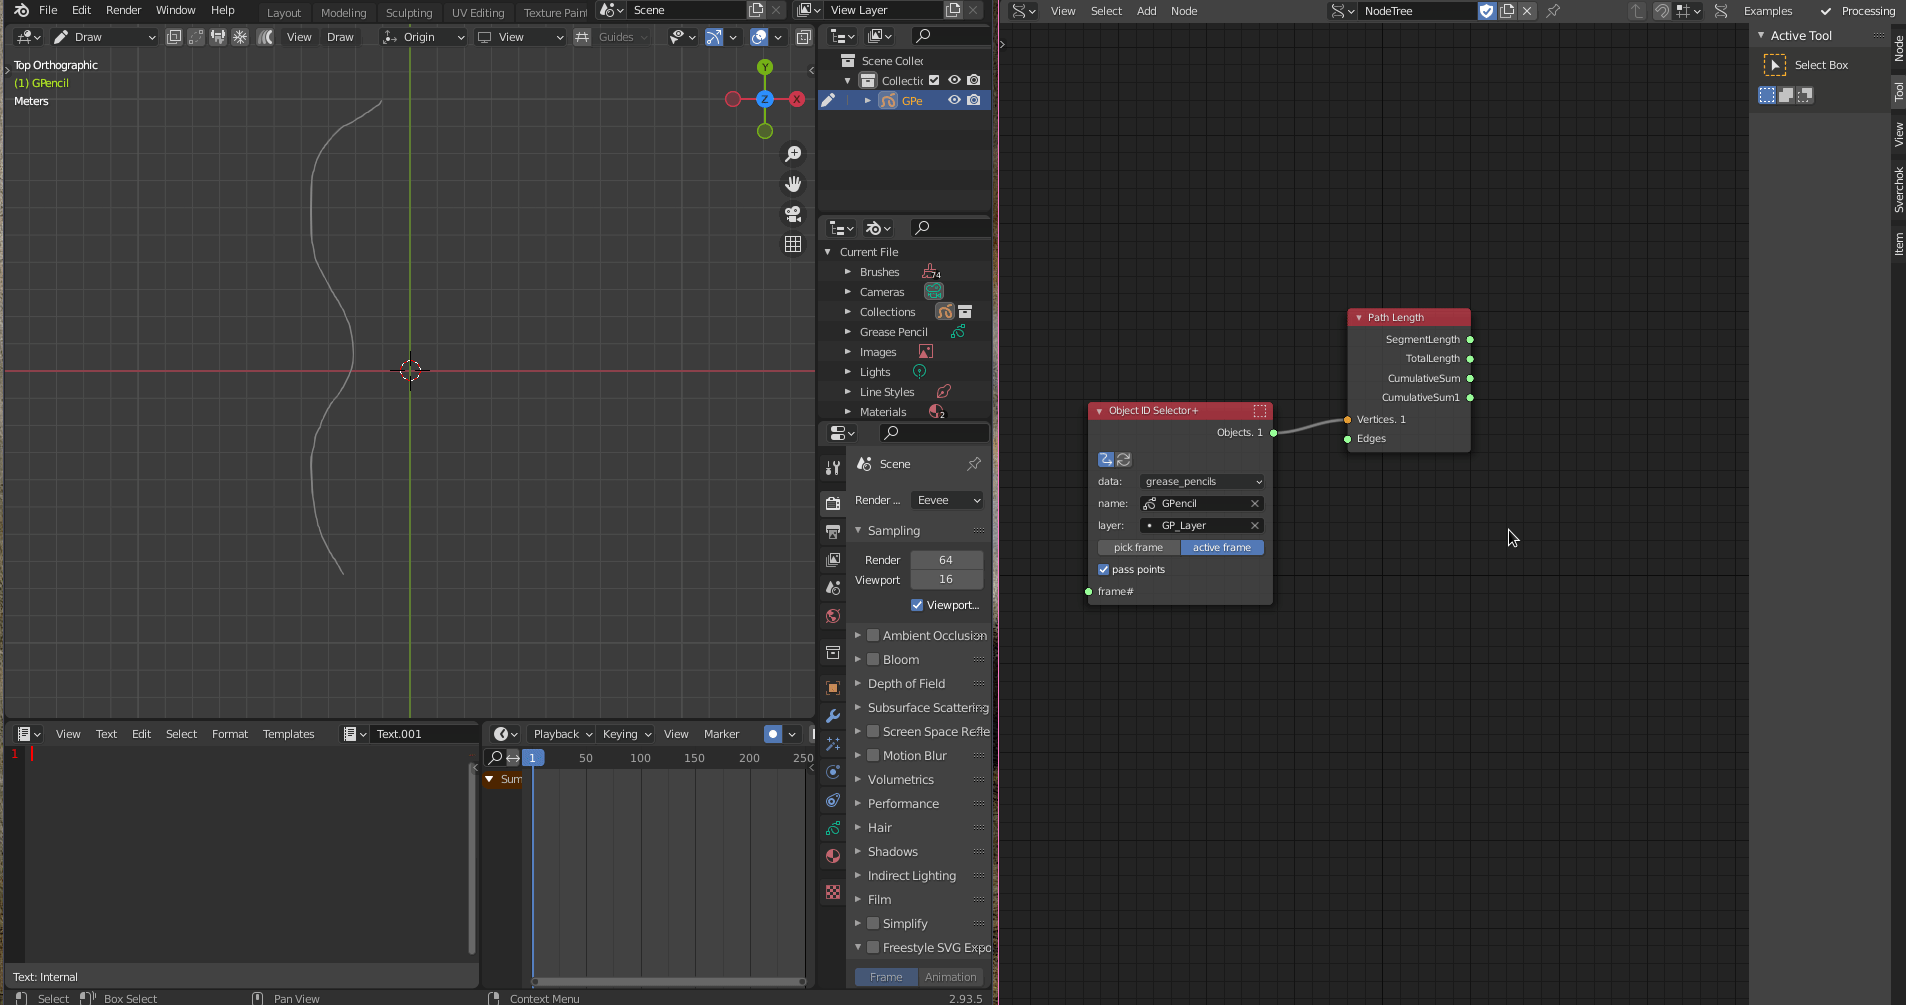1906x1005 pixels.
Task: Open the Templates menu in text editor
Action: point(289,734)
